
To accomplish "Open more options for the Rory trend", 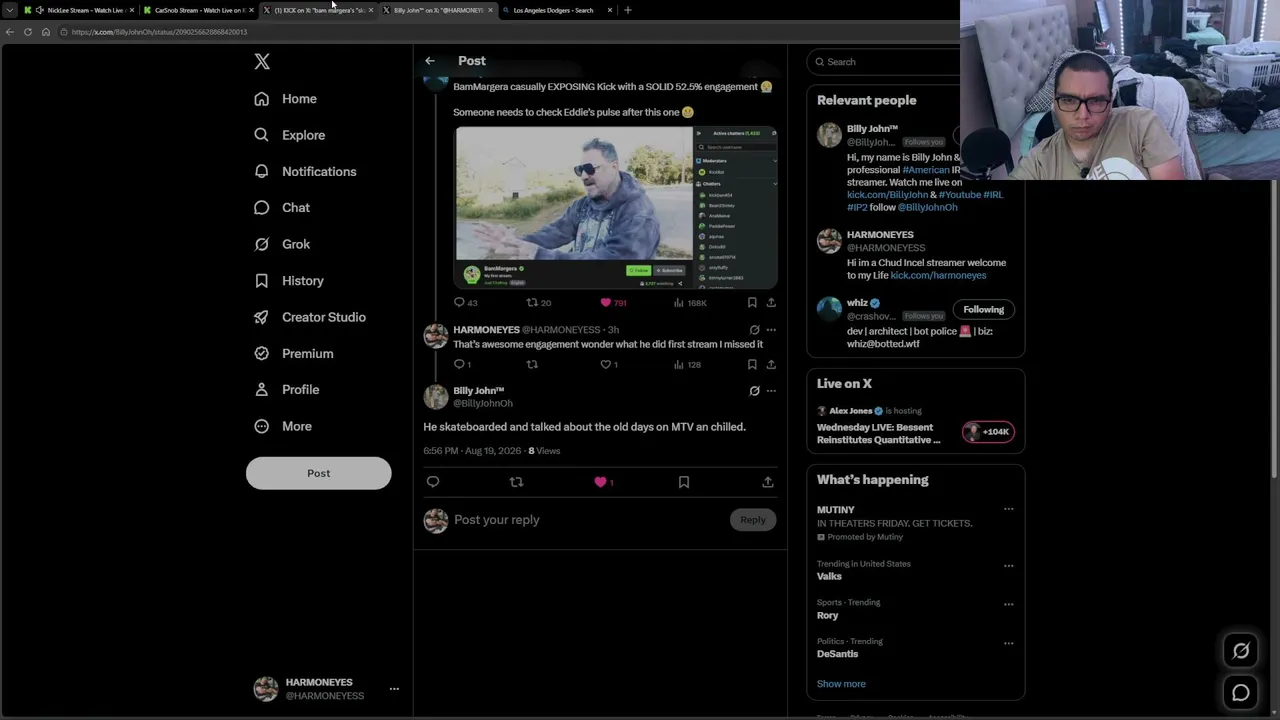I will coord(1008,605).
